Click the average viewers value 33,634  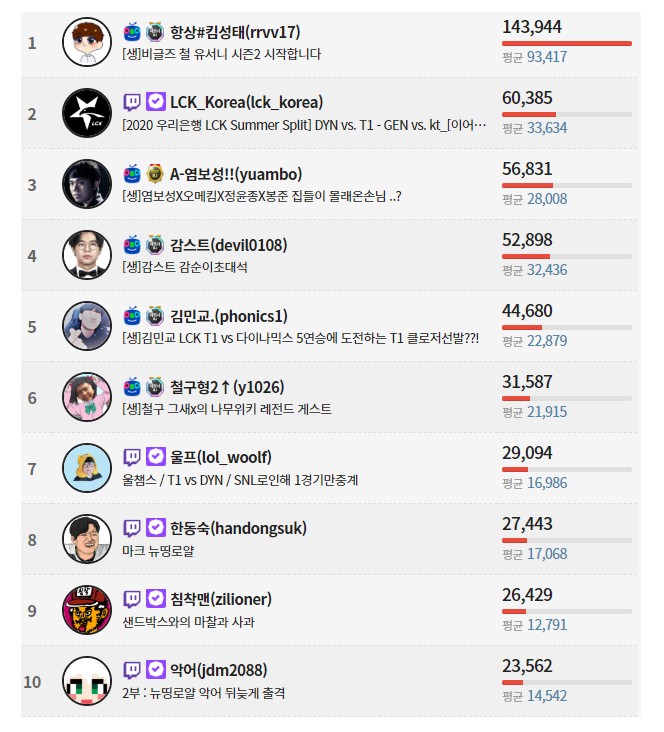click(x=547, y=128)
